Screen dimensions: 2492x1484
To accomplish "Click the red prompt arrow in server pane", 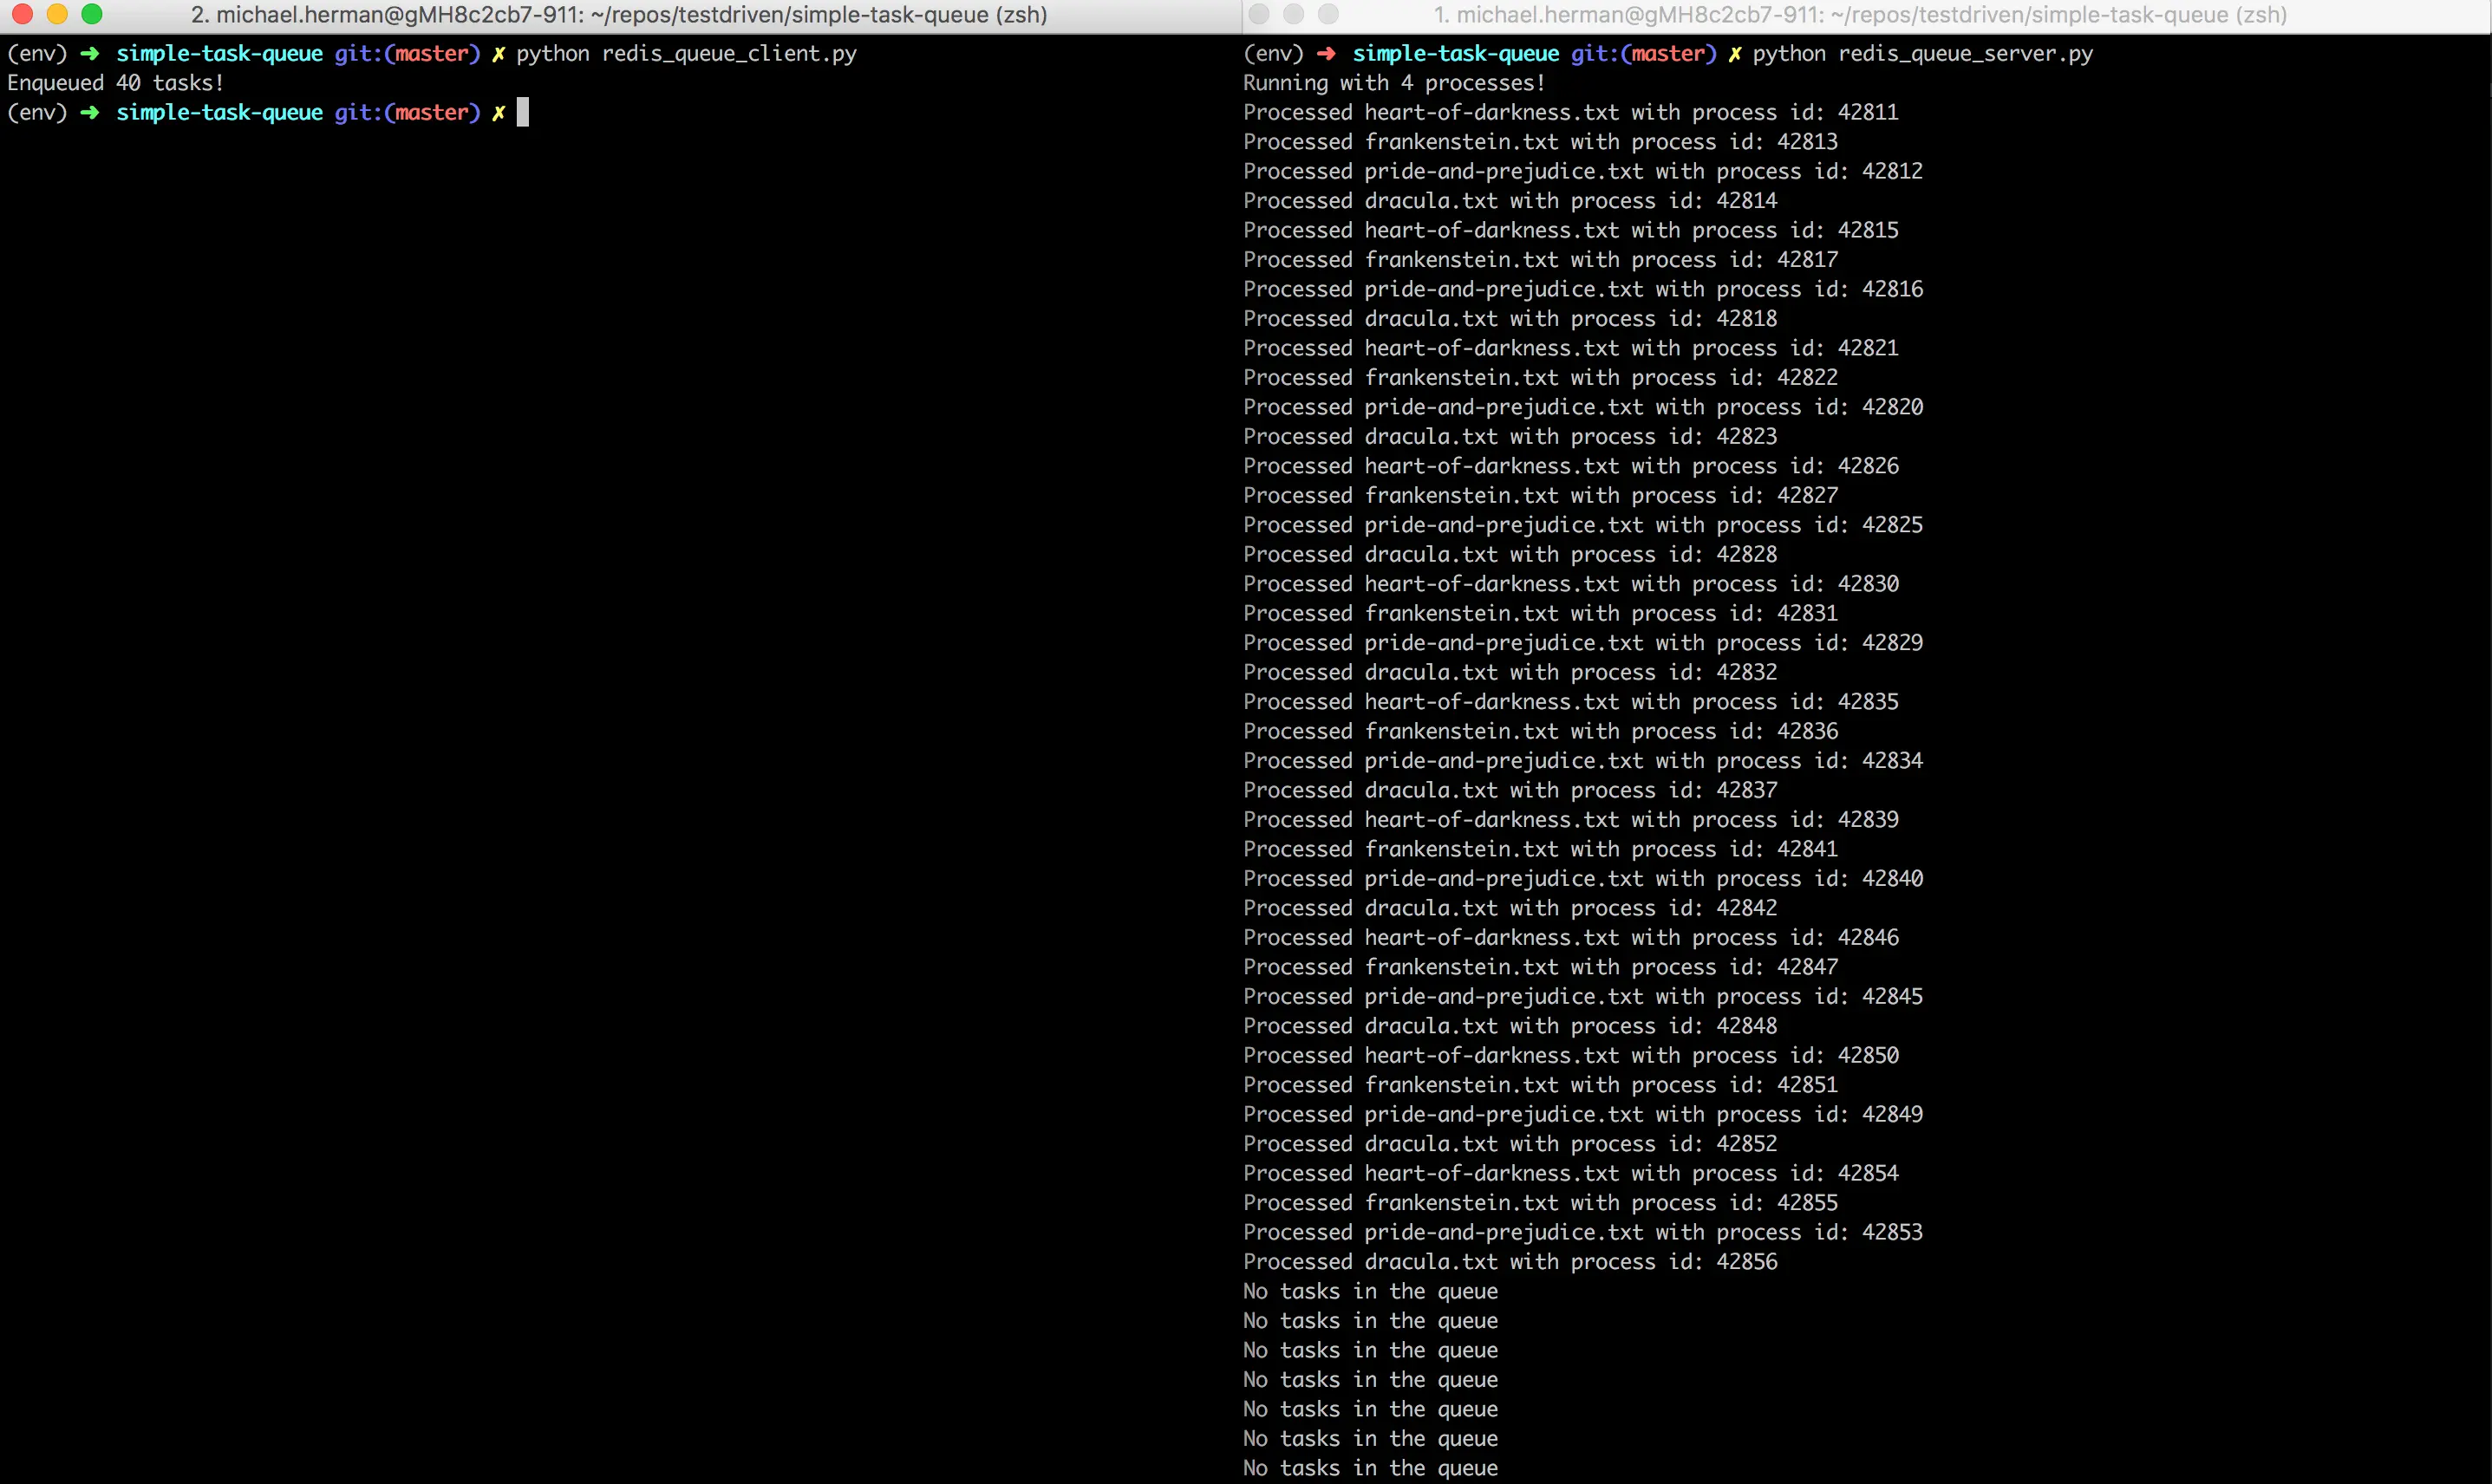I will click(x=1326, y=54).
